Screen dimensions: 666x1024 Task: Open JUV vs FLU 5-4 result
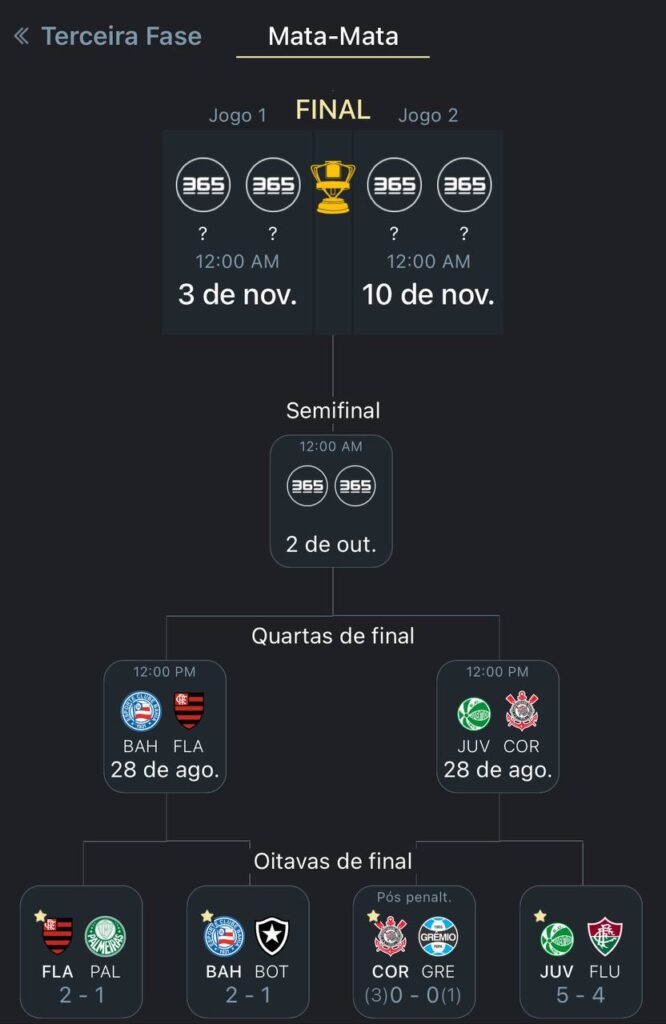click(x=581, y=952)
